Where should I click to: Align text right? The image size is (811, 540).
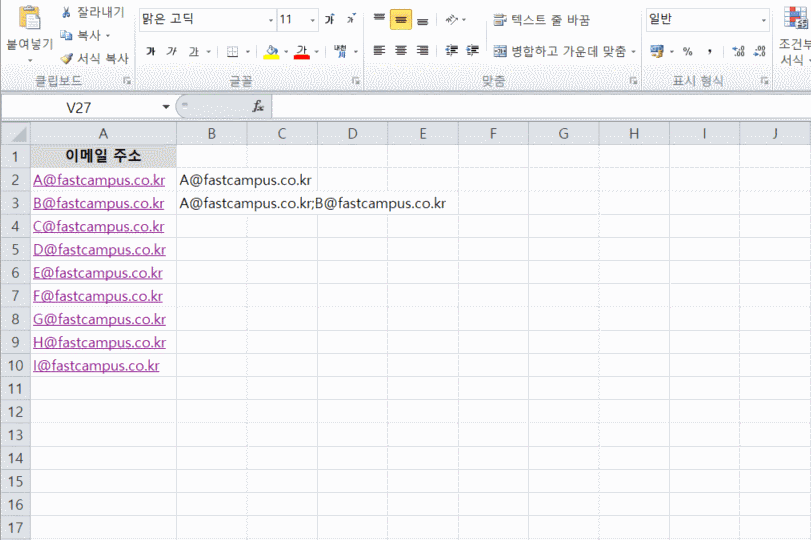[423, 51]
